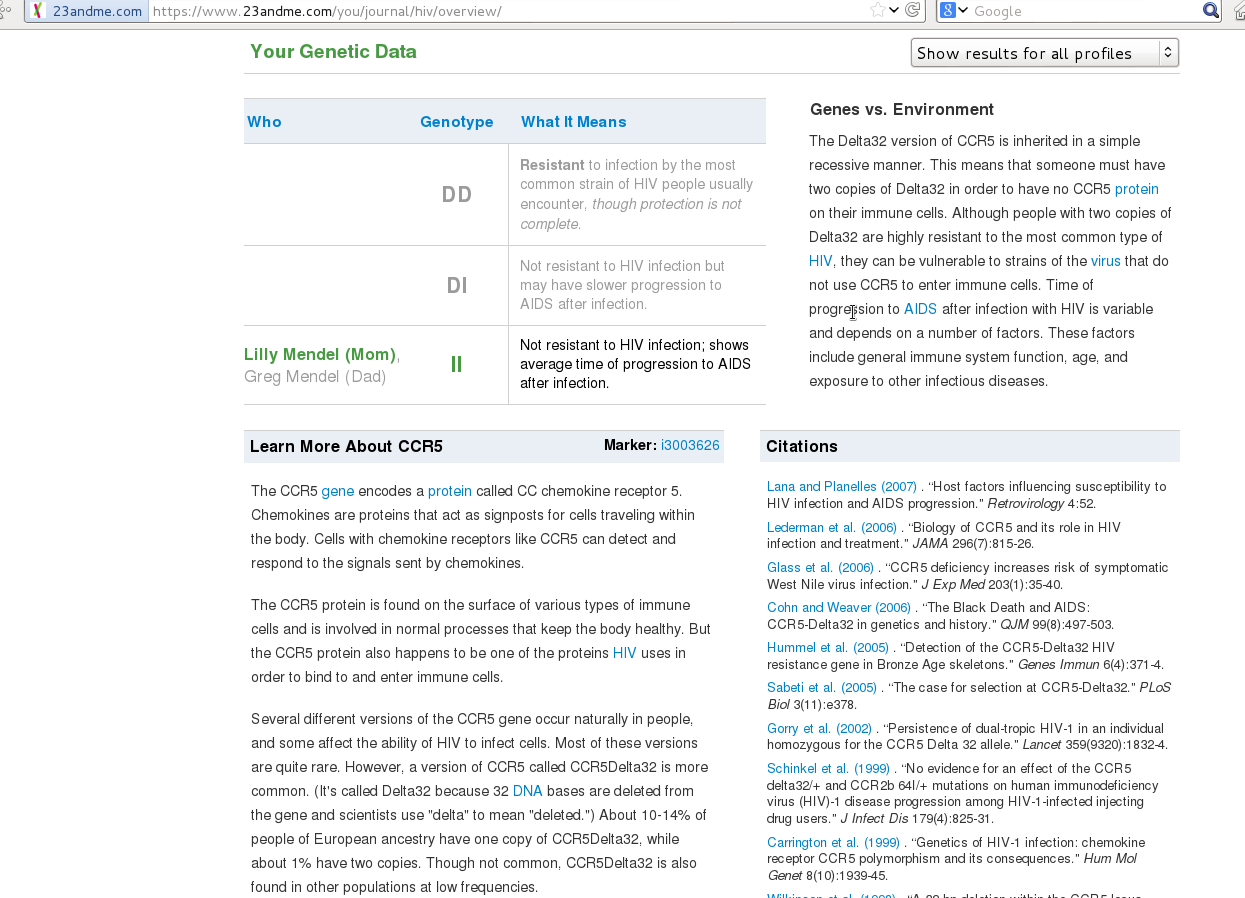
Task: Click the 'What It Means' column header
Action: click(573, 122)
